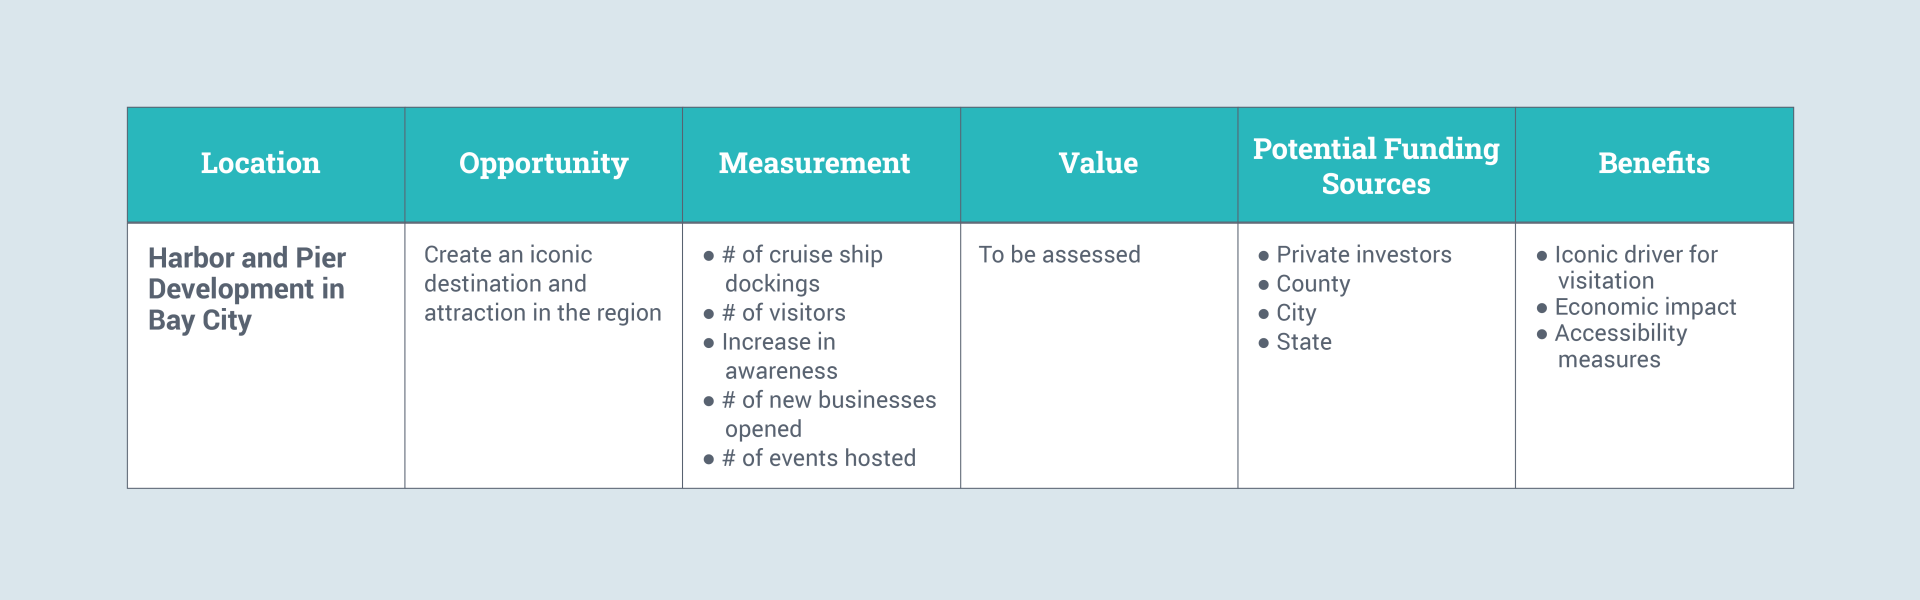This screenshot has width=1920, height=600.
Task: Click the Benefits column header
Action: (1654, 163)
